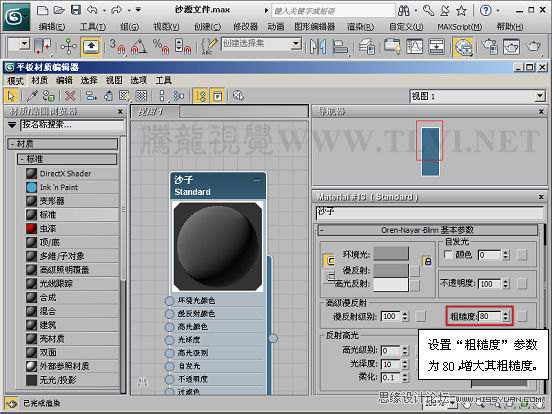Enable the self-illumination 颜色 checkbox

tap(448, 254)
